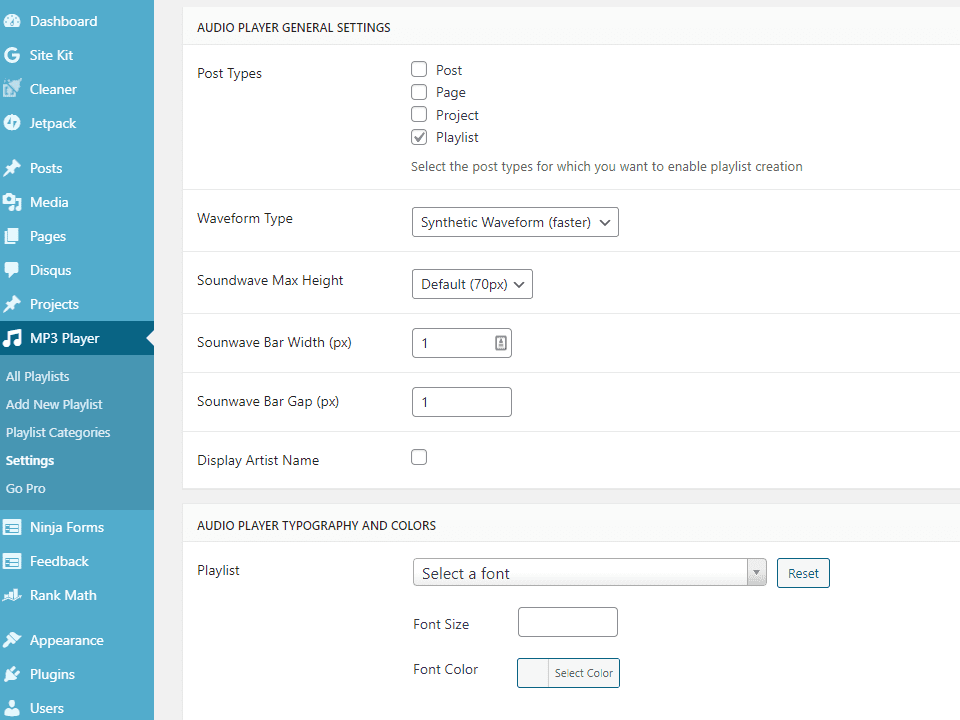Enable the Post post type checkbox

[419, 69]
